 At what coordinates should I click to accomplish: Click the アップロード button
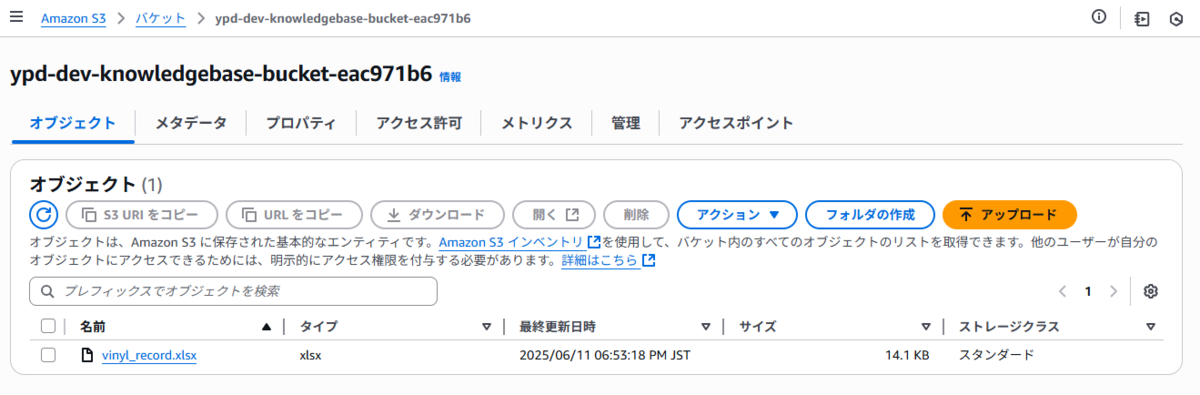(x=1009, y=214)
